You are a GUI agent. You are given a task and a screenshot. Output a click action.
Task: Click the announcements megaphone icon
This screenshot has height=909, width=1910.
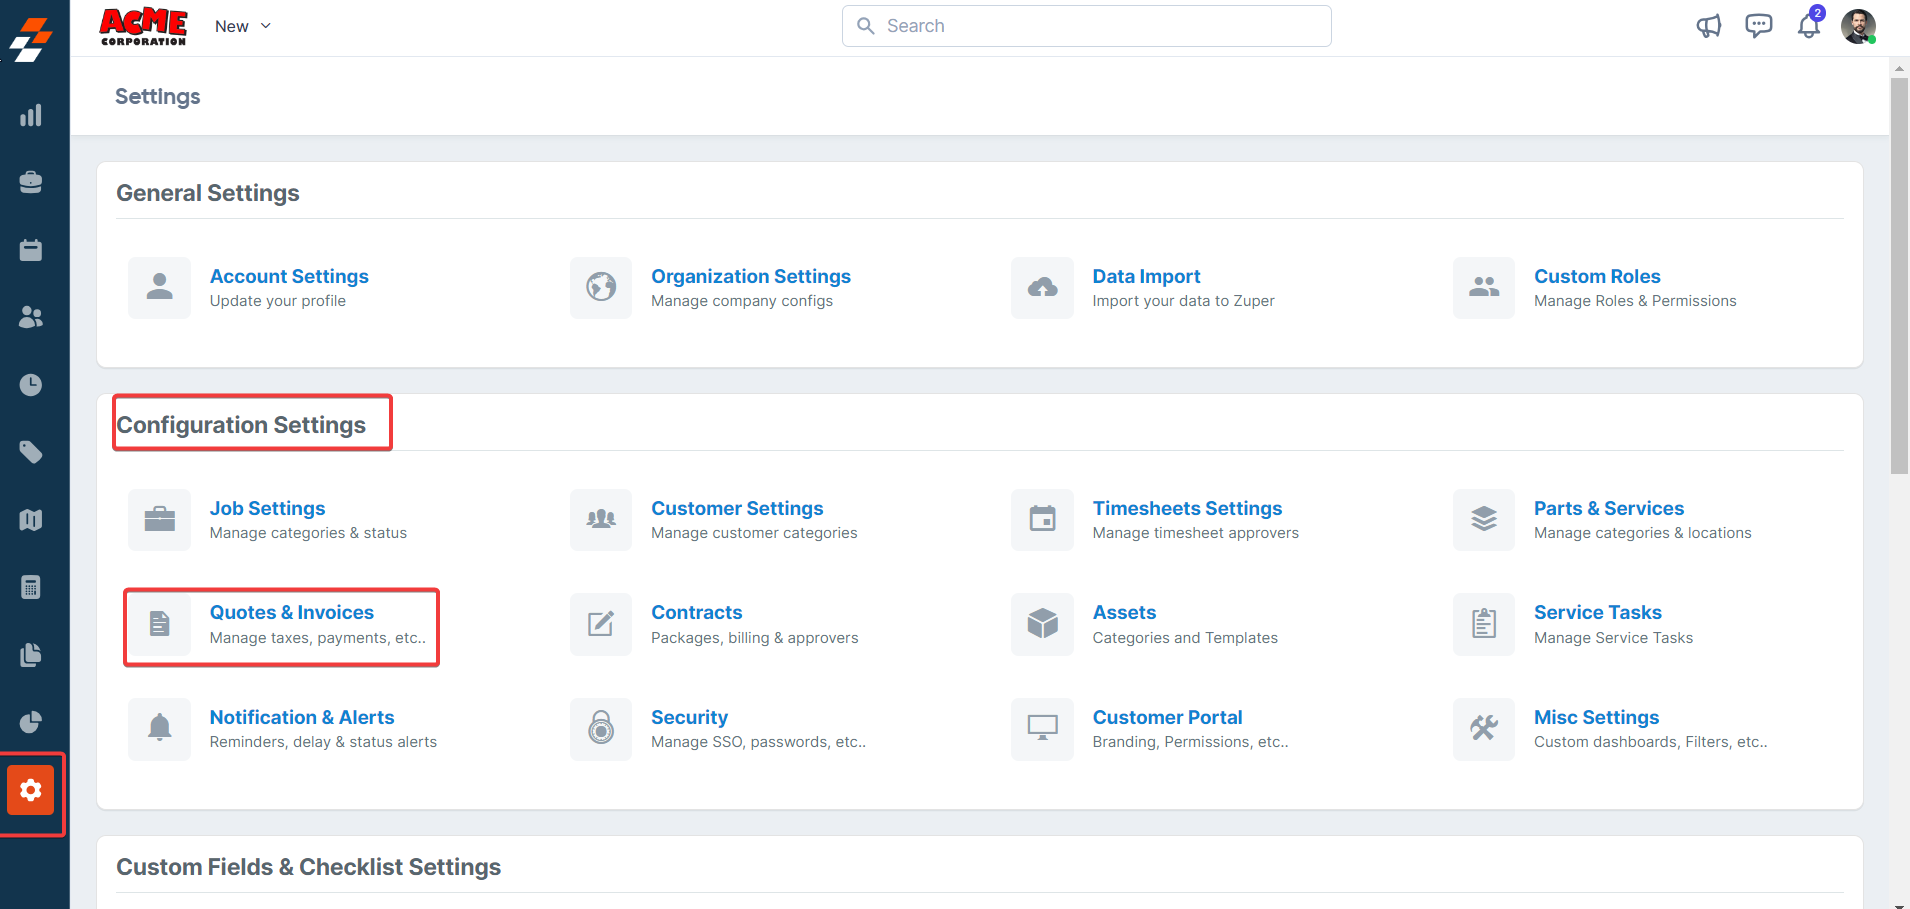(1708, 26)
